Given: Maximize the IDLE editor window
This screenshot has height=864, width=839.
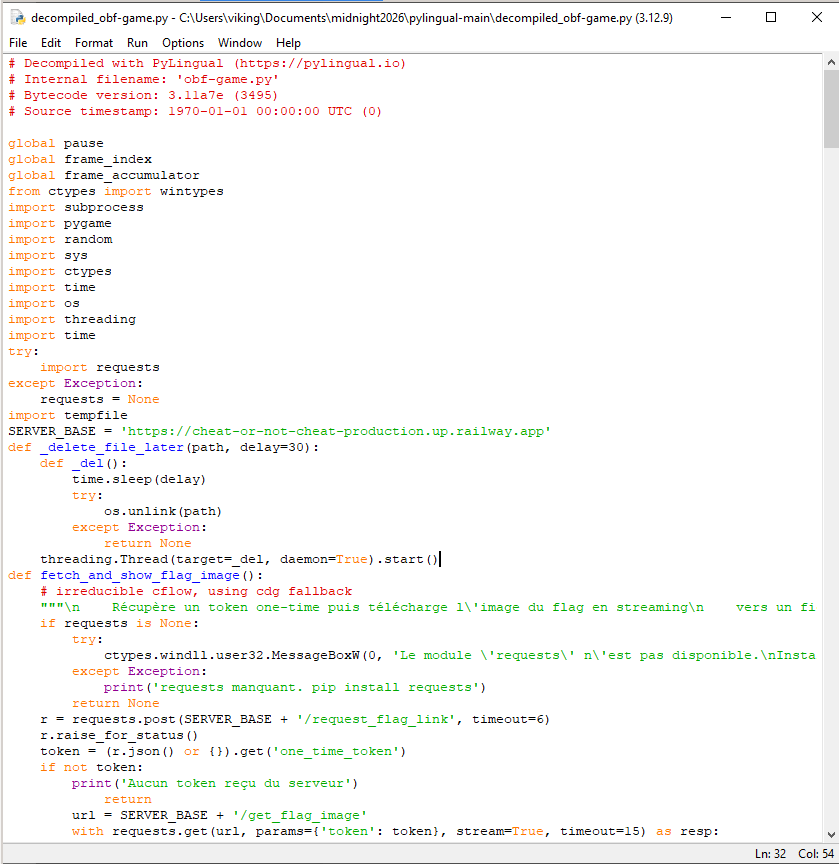Looking at the screenshot, I should click(x=770, y=18).
